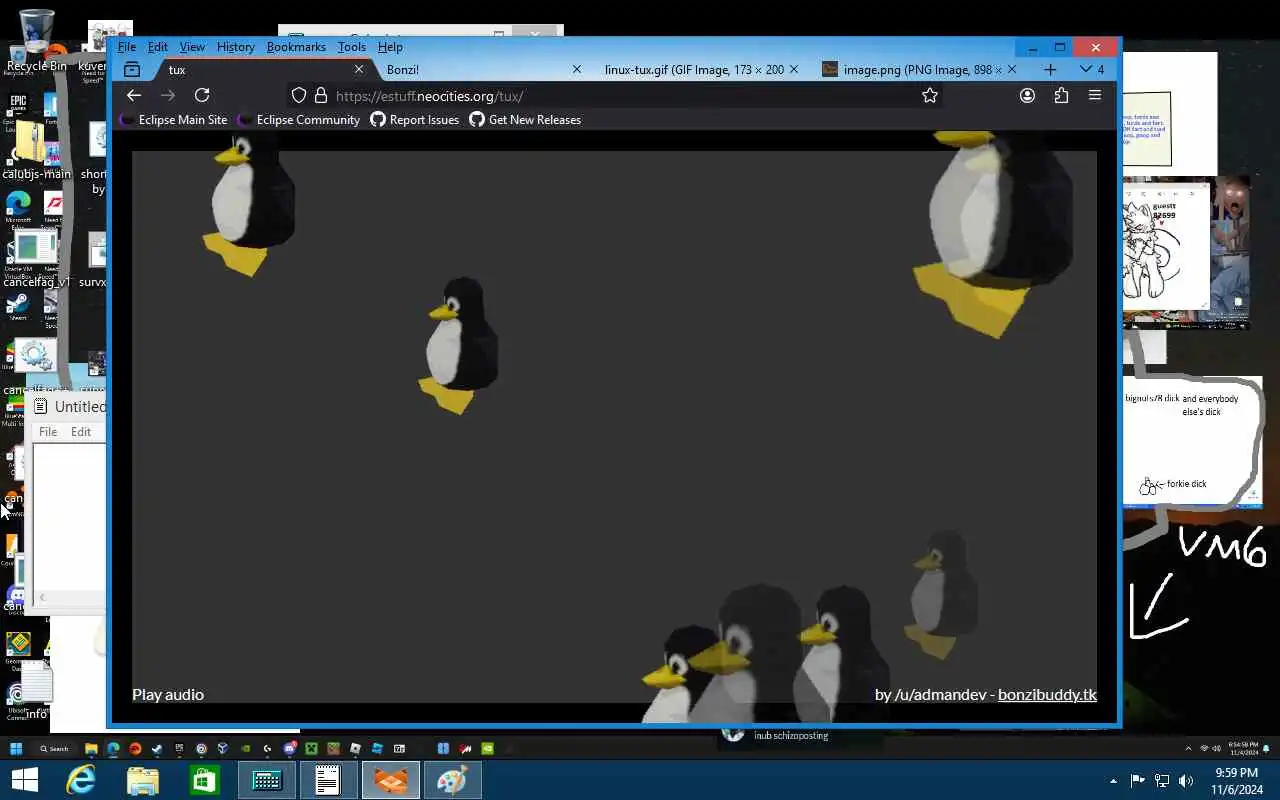Click the Search box on the inner taskbar

pos(55,748)
